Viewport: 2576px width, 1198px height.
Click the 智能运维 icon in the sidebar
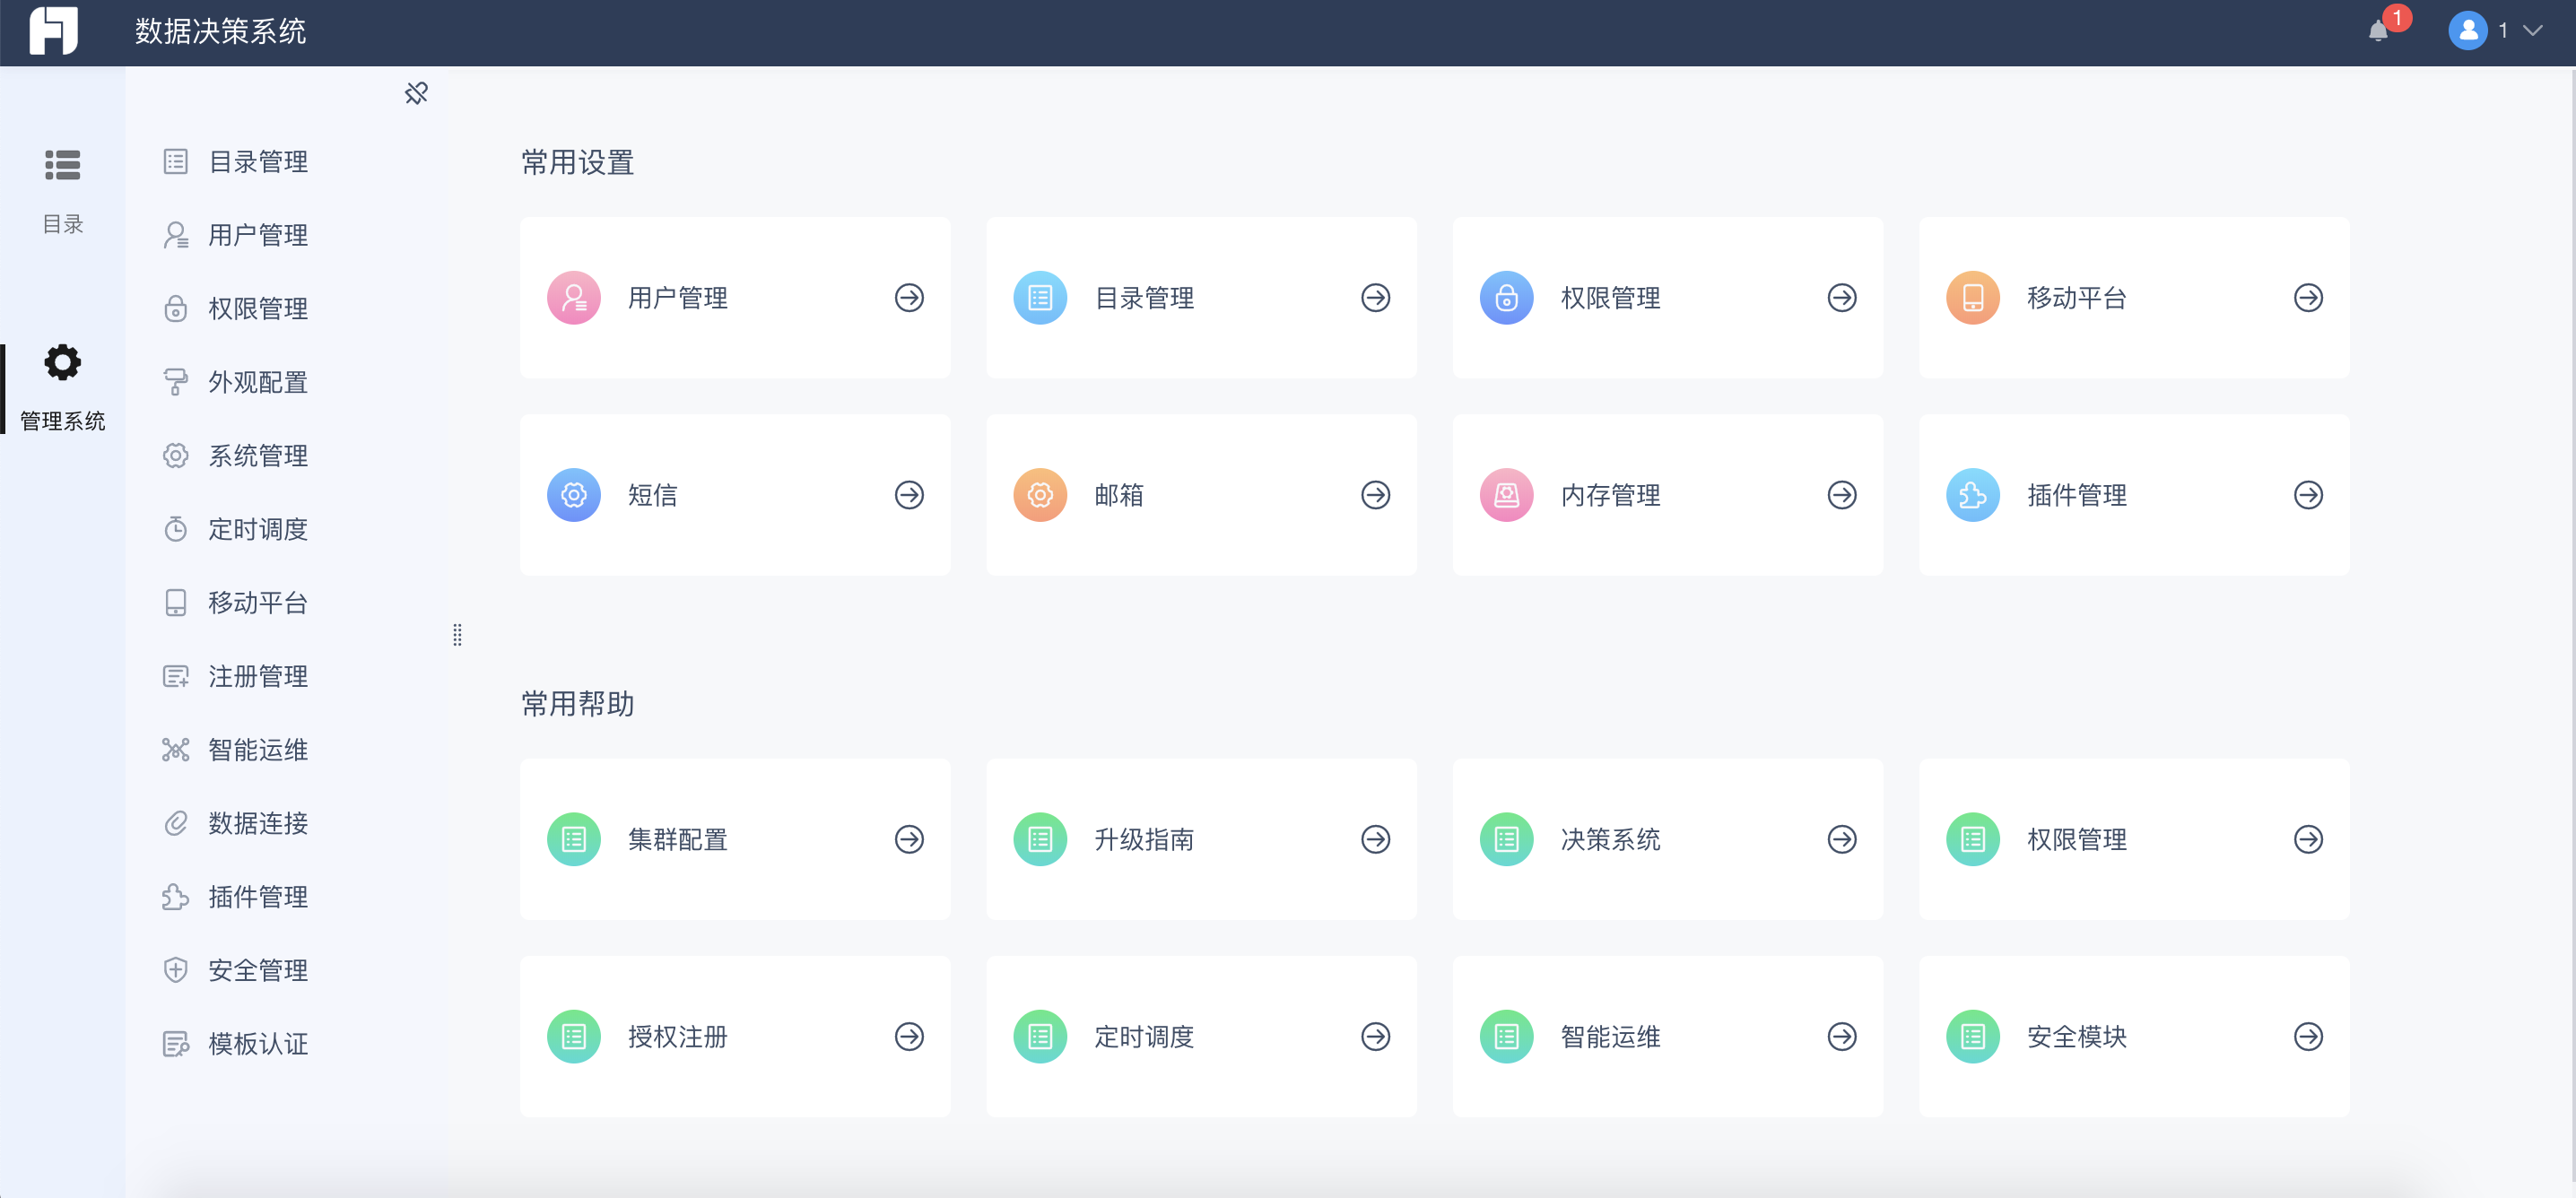click(x=176, y=750)
